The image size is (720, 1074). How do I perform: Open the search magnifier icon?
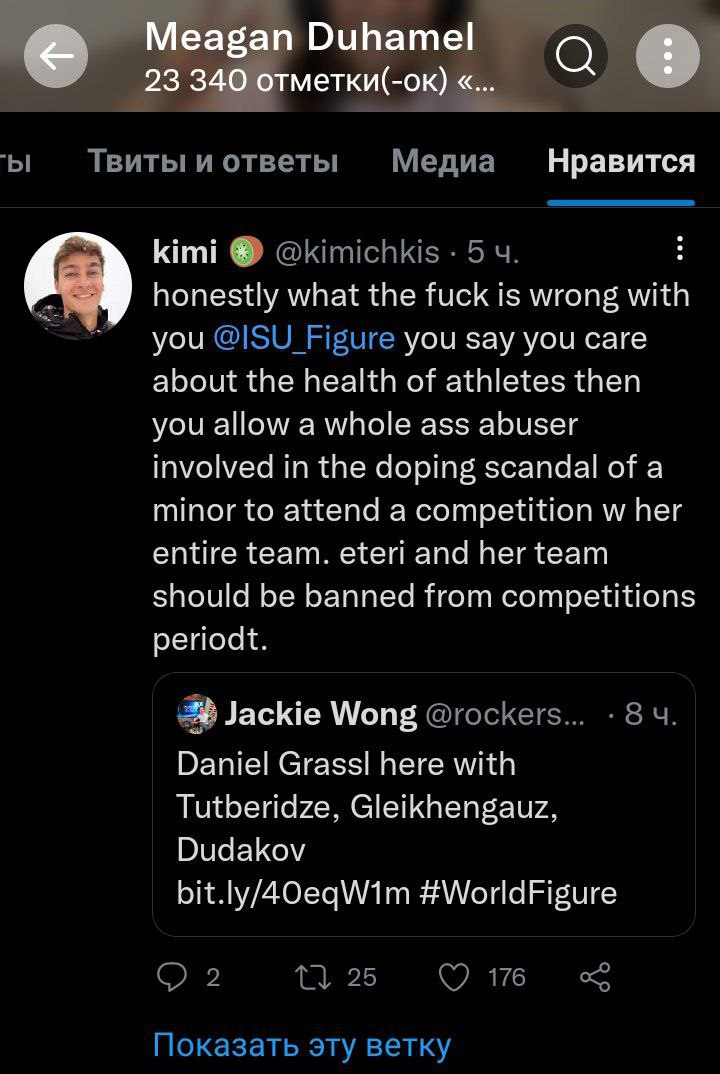pyautogui.click(x=576, y=56)
